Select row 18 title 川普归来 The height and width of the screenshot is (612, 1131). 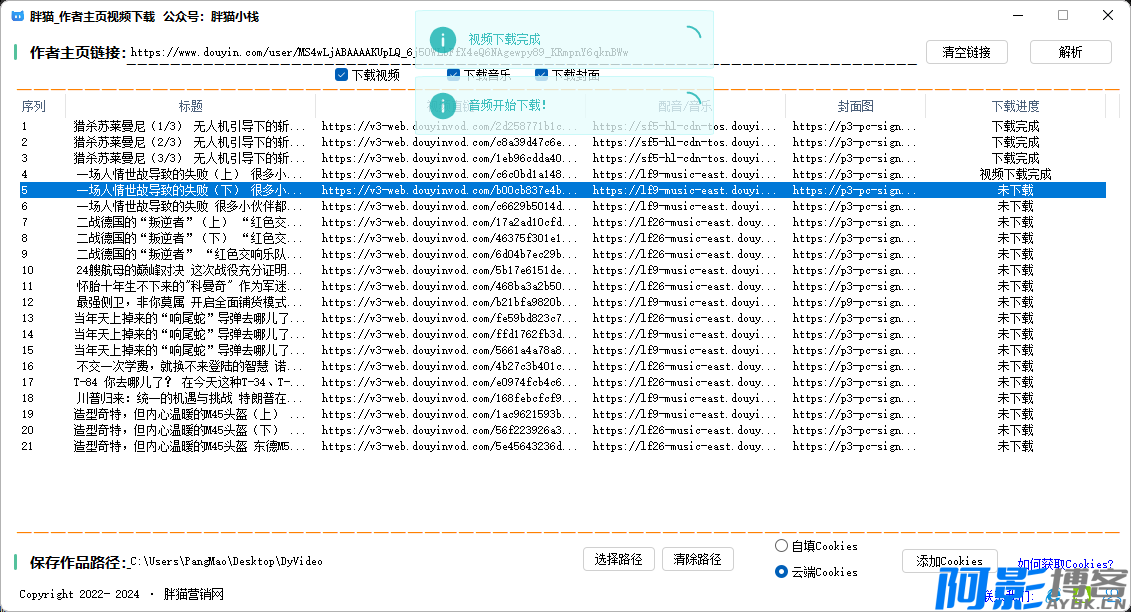pos(190,398)
